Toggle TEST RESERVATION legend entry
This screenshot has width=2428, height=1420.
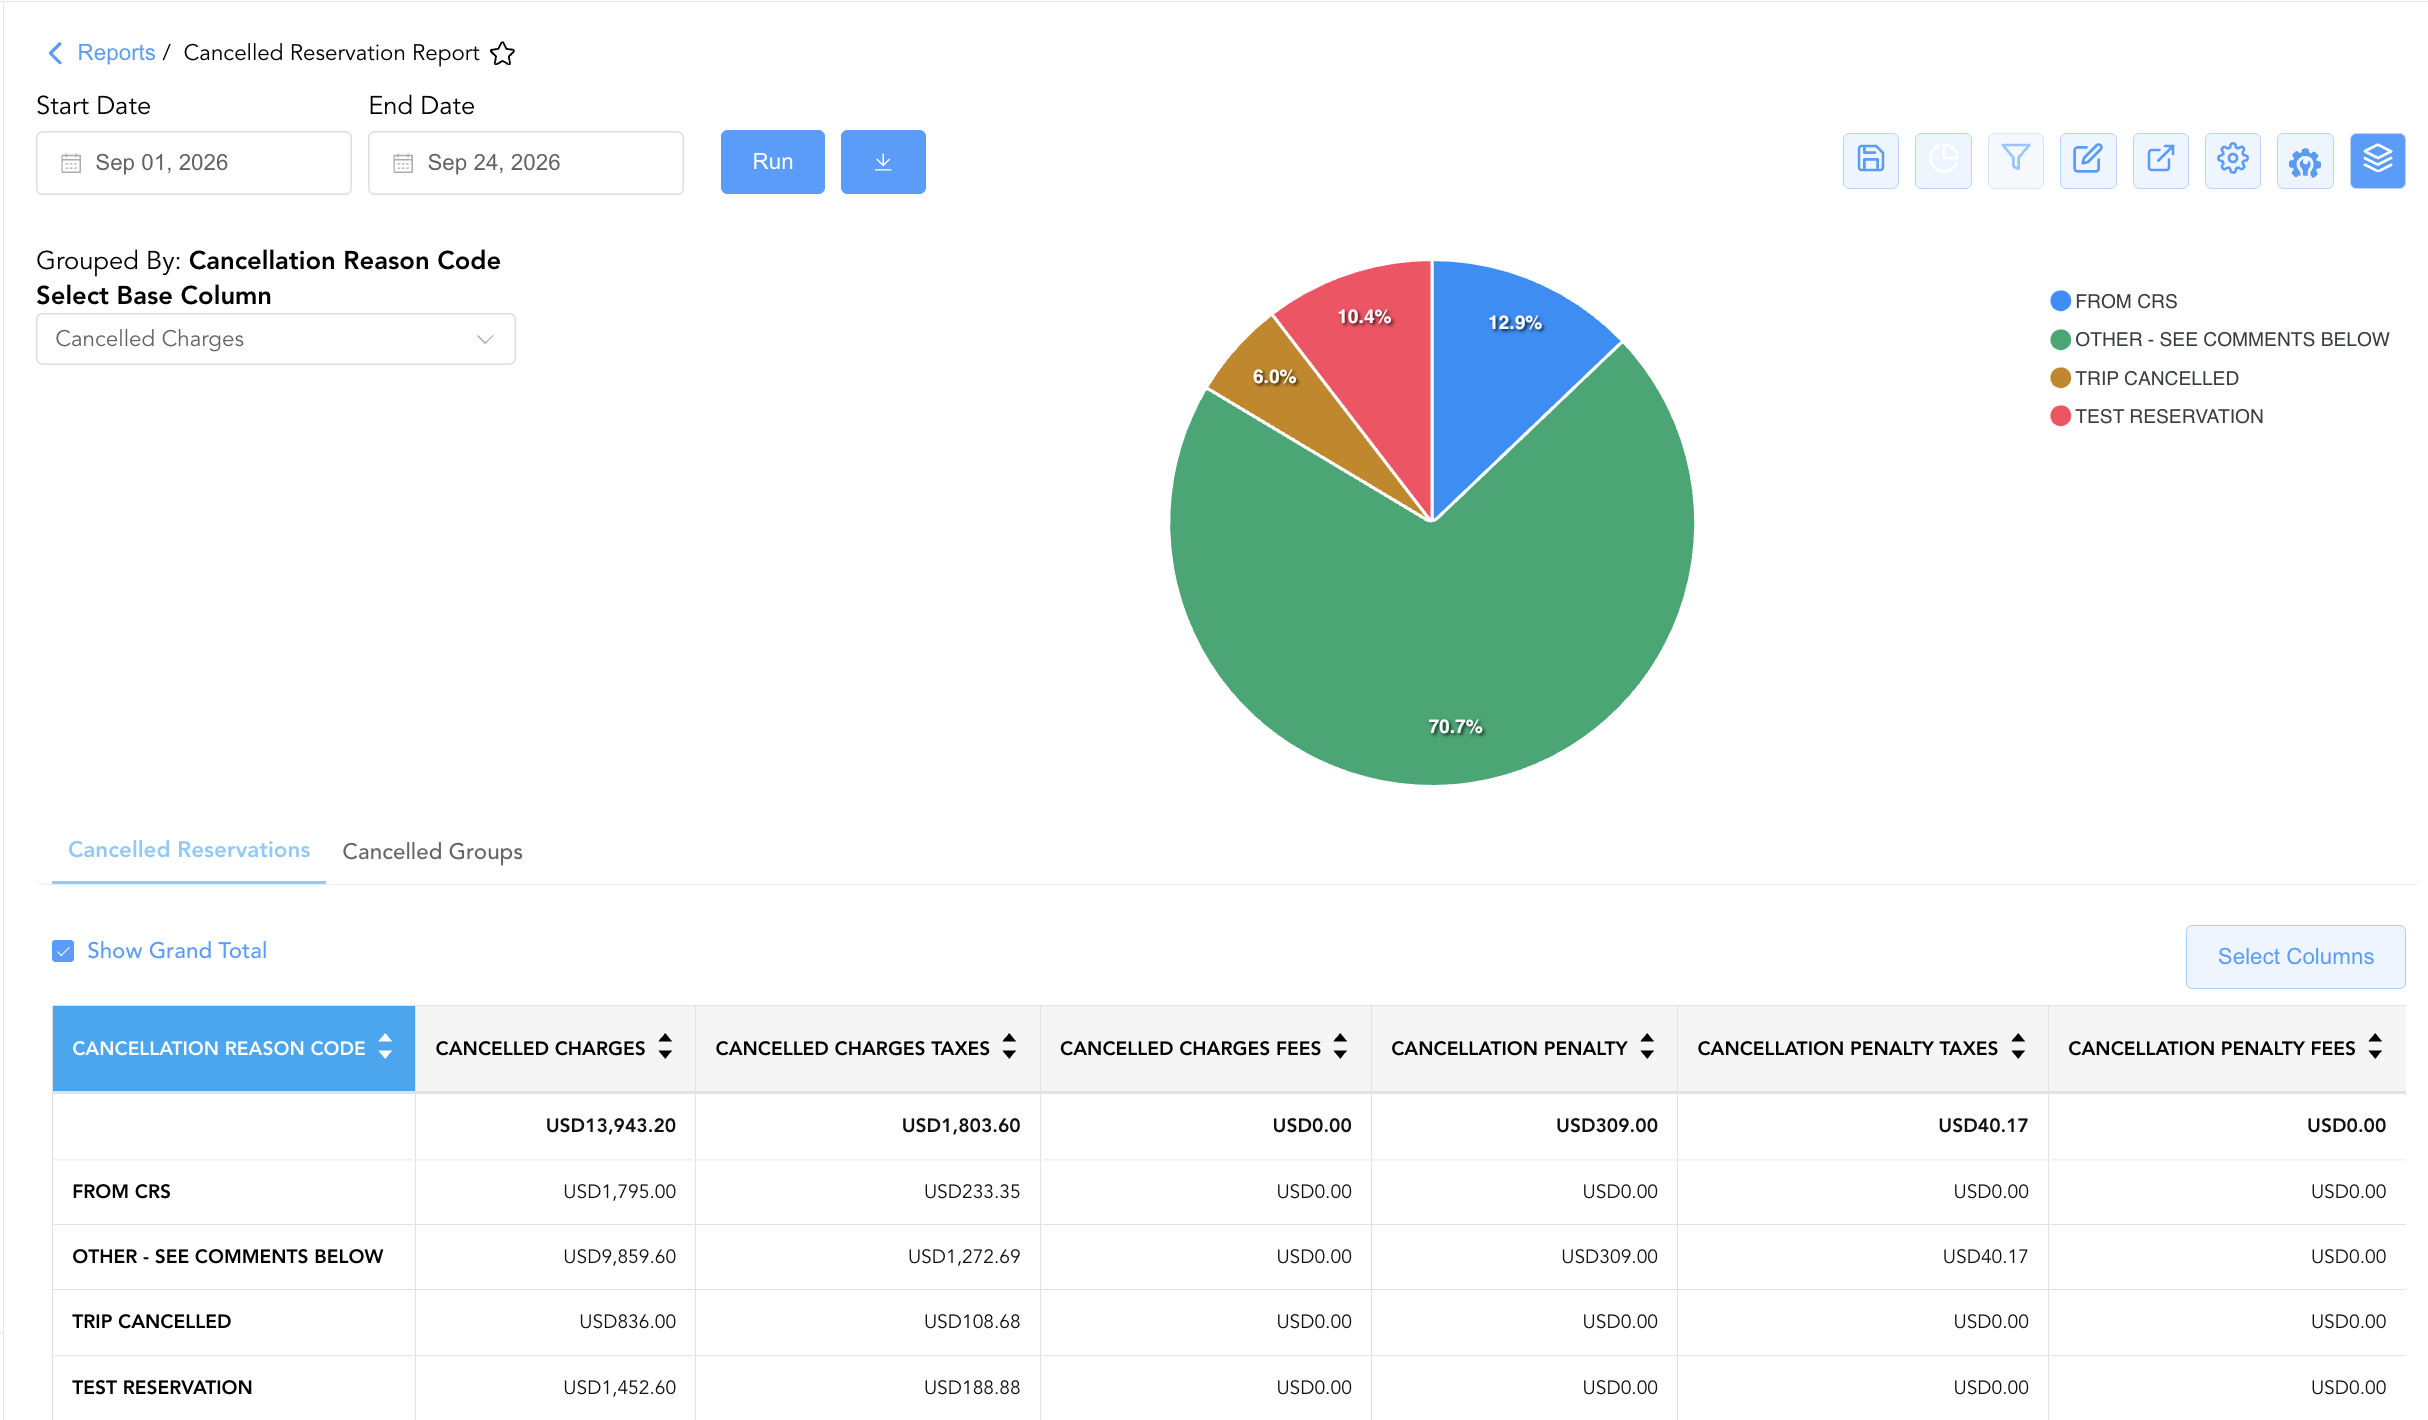point(2156,416)
